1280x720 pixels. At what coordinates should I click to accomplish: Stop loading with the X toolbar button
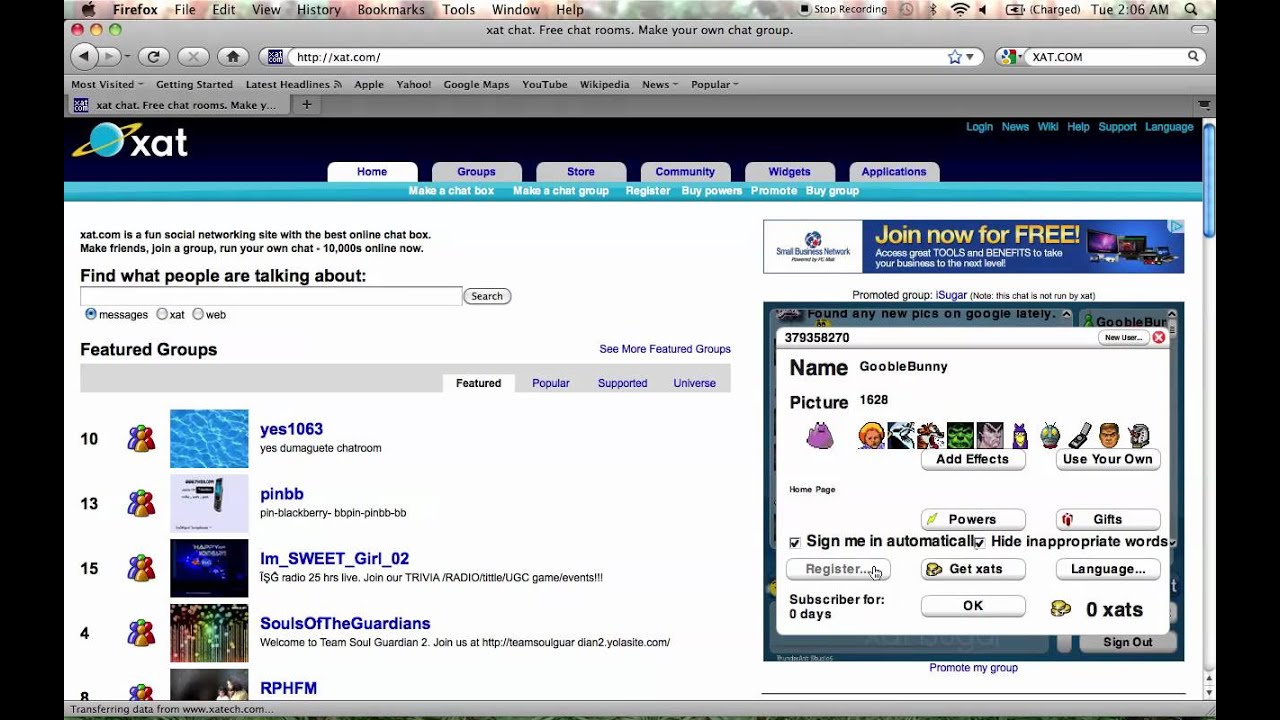(x=193, y=57)
